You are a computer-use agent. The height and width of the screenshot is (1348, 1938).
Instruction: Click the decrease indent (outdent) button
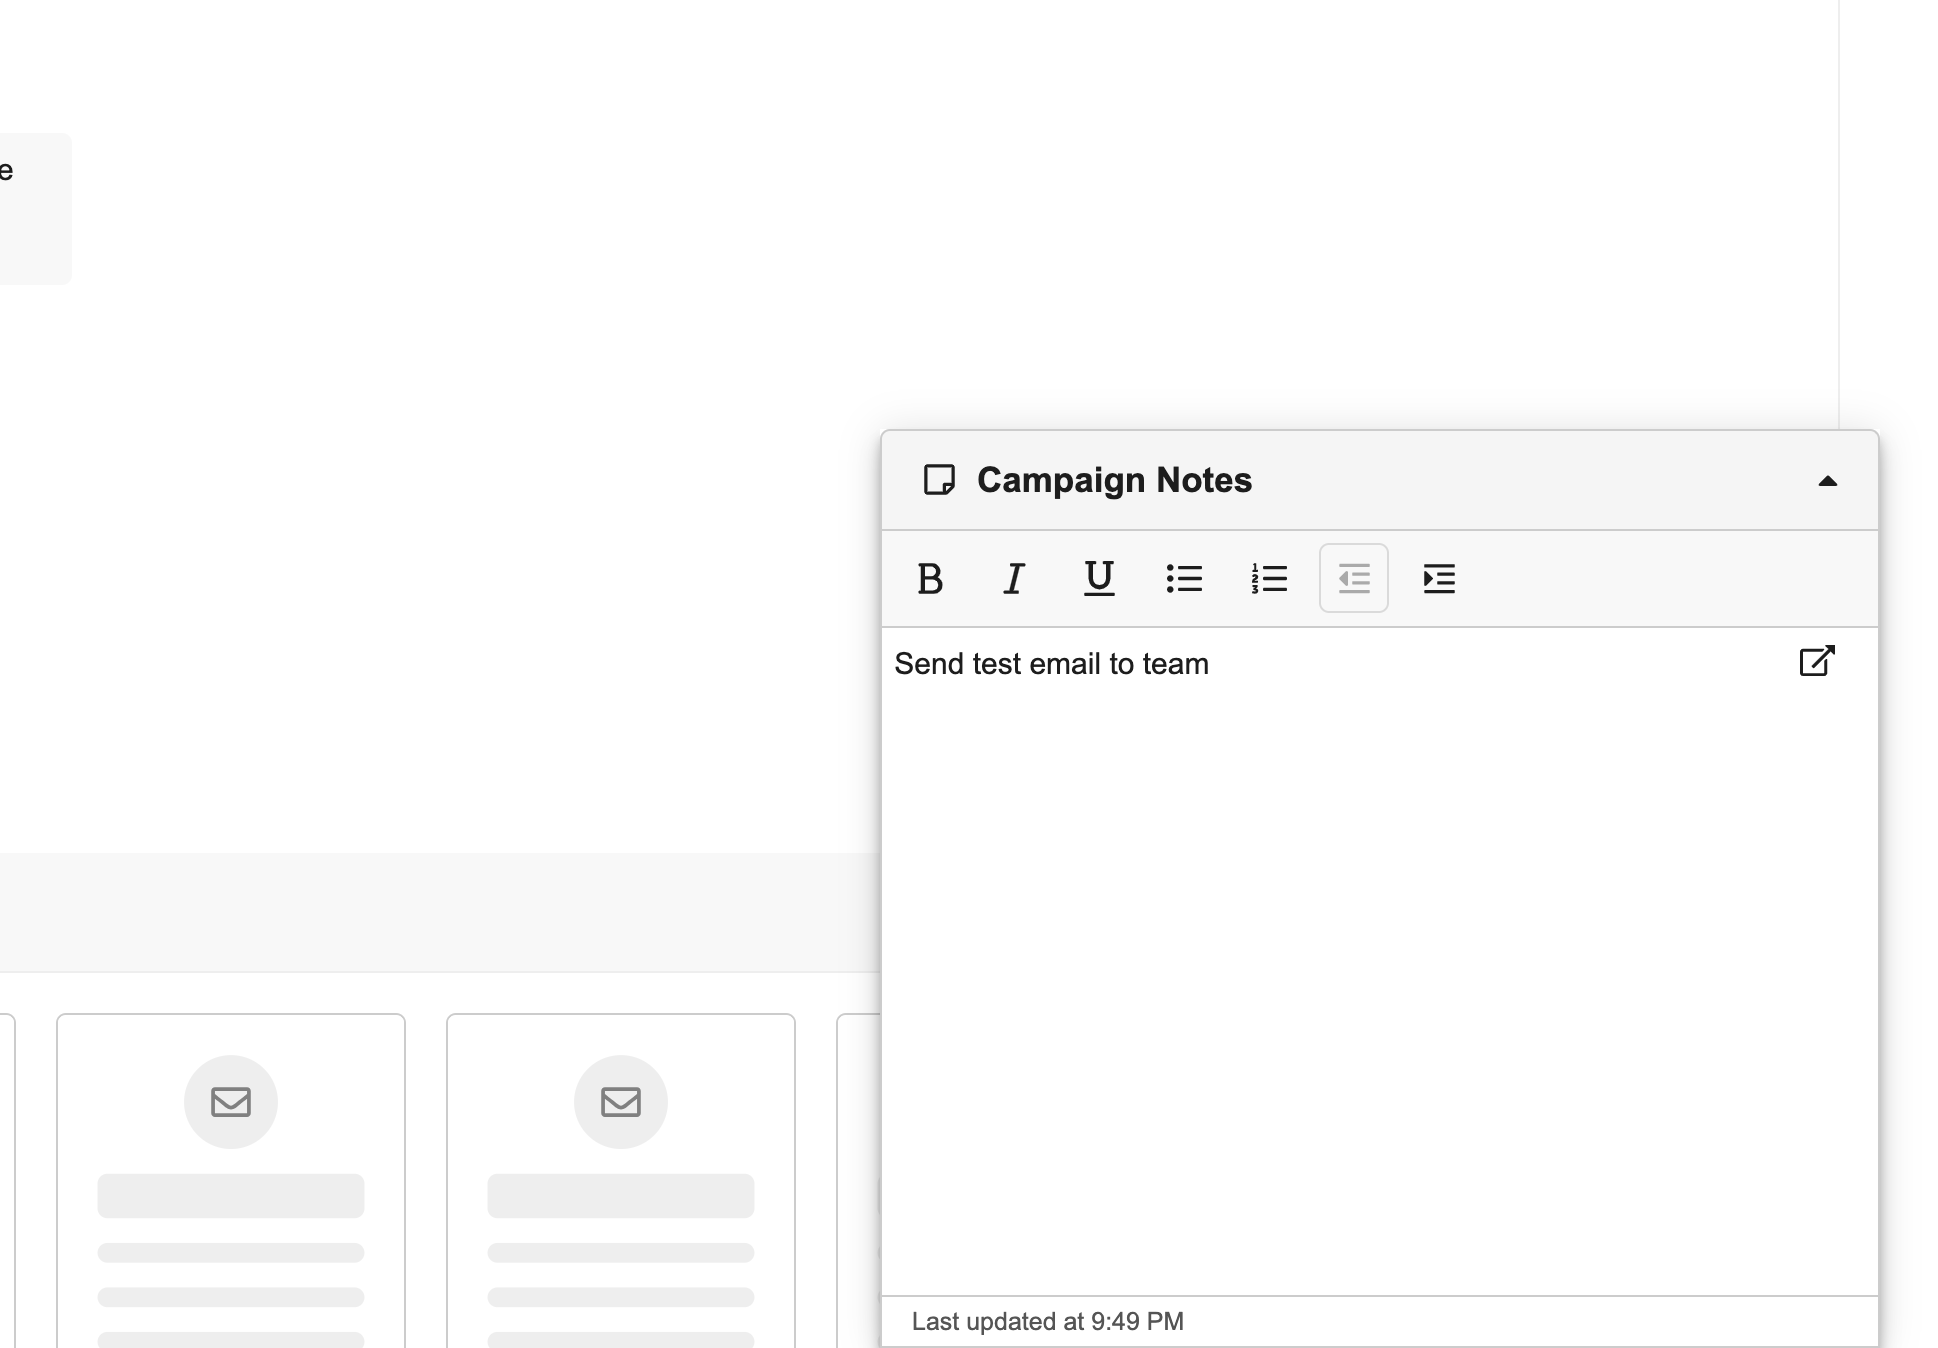[1354, 579]
